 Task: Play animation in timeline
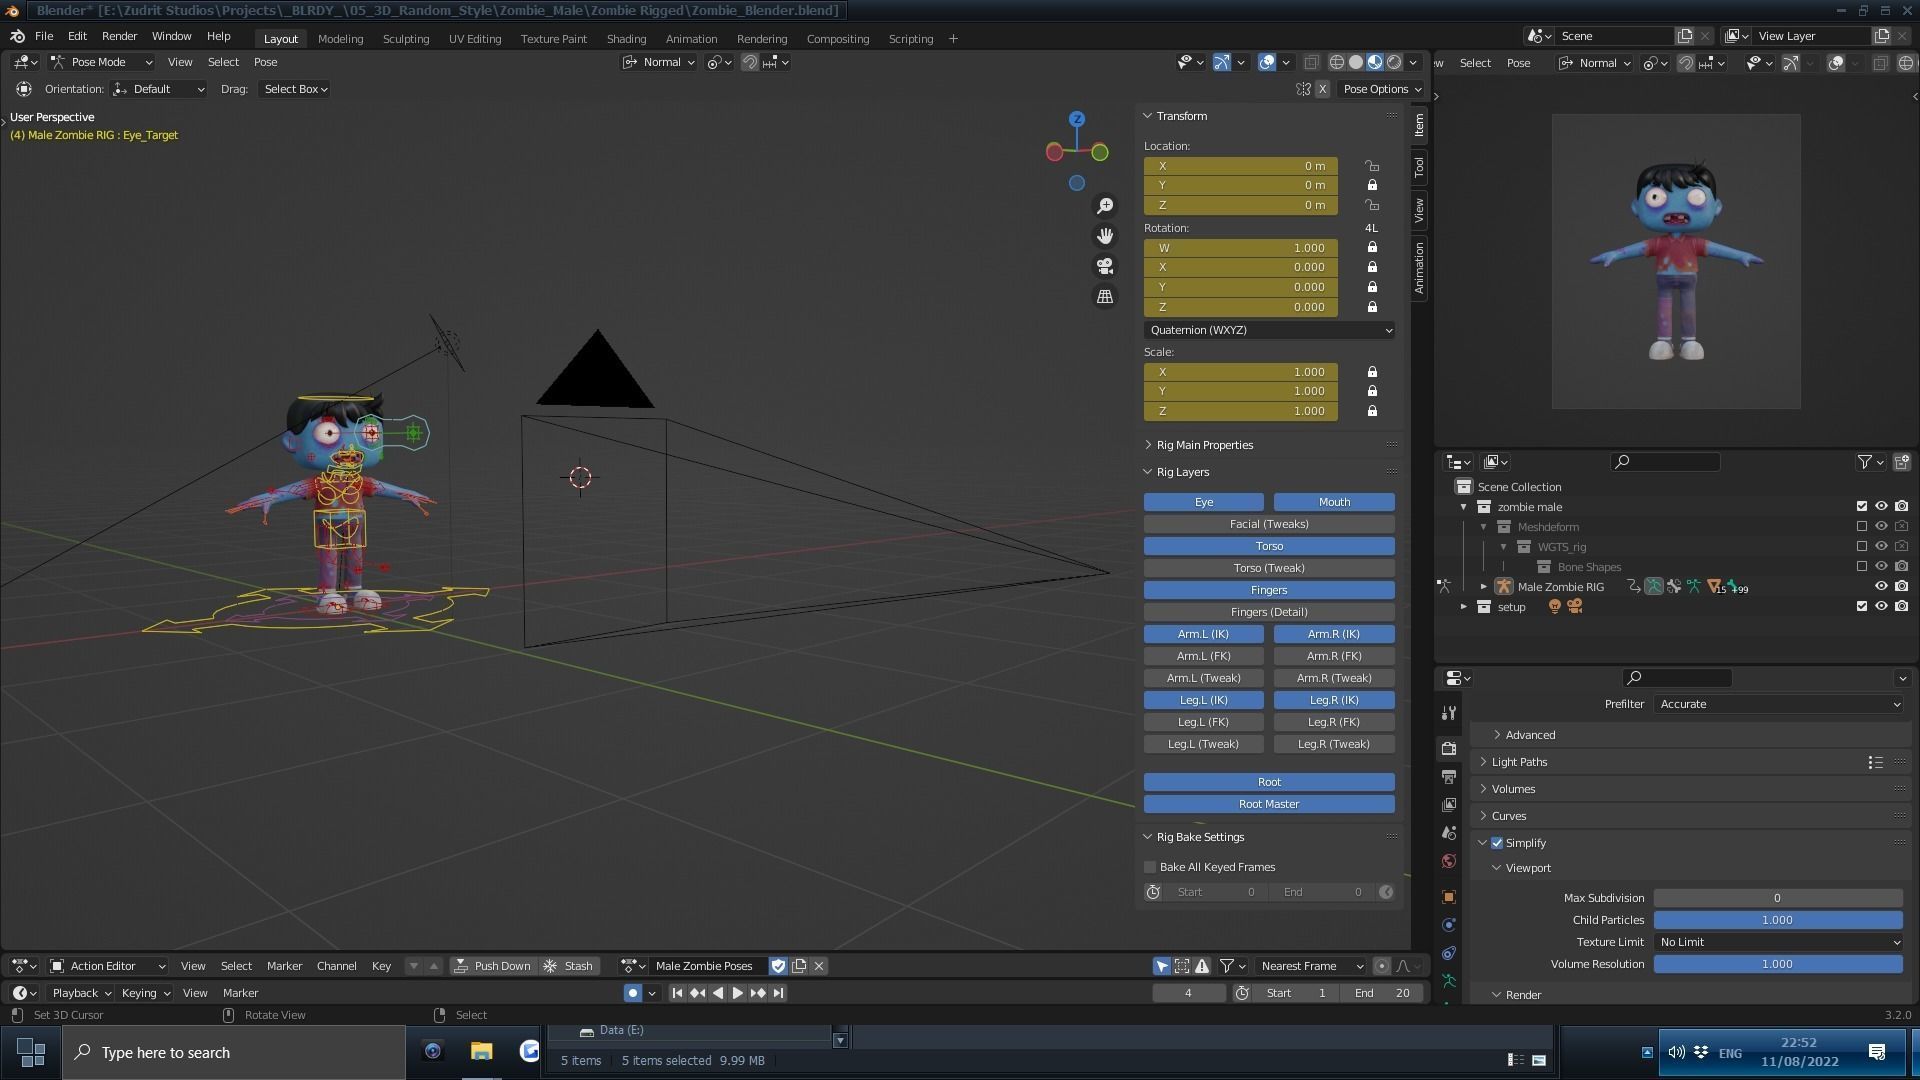737,993
